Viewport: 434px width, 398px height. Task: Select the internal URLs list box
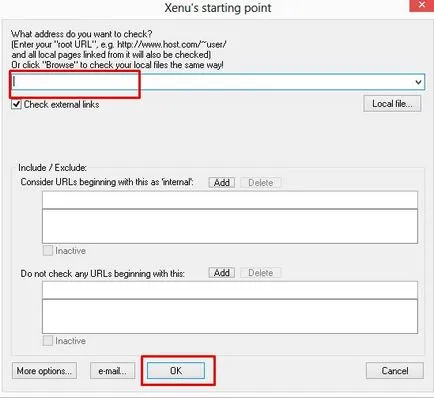pyautogui.click(x=230, y=226)
